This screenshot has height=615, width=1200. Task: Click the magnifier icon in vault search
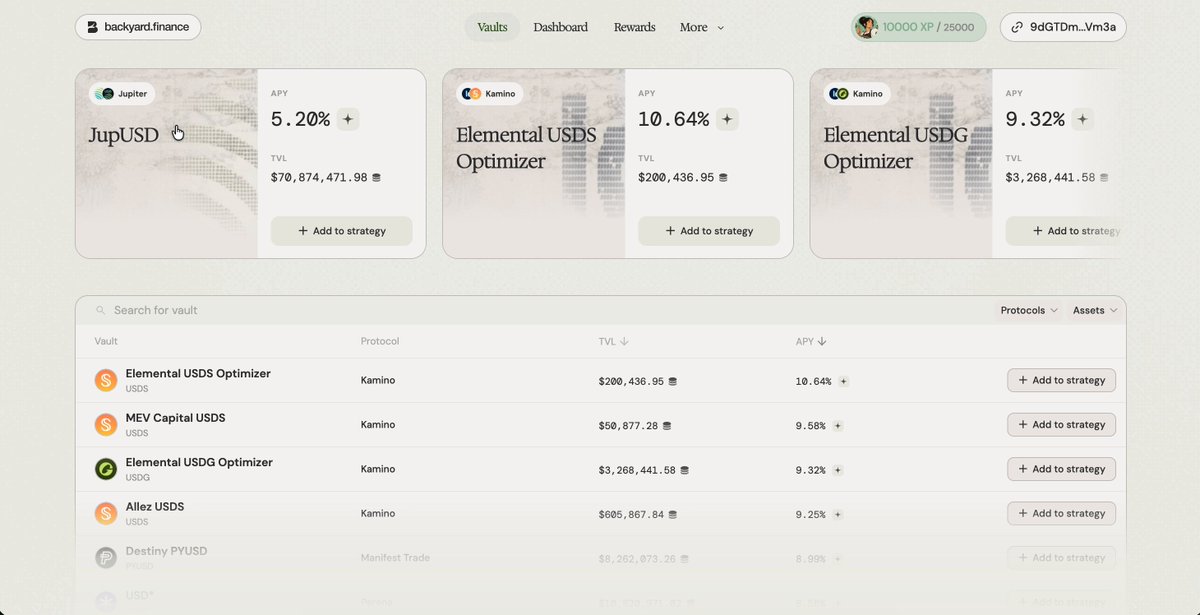tap(100, 311)
